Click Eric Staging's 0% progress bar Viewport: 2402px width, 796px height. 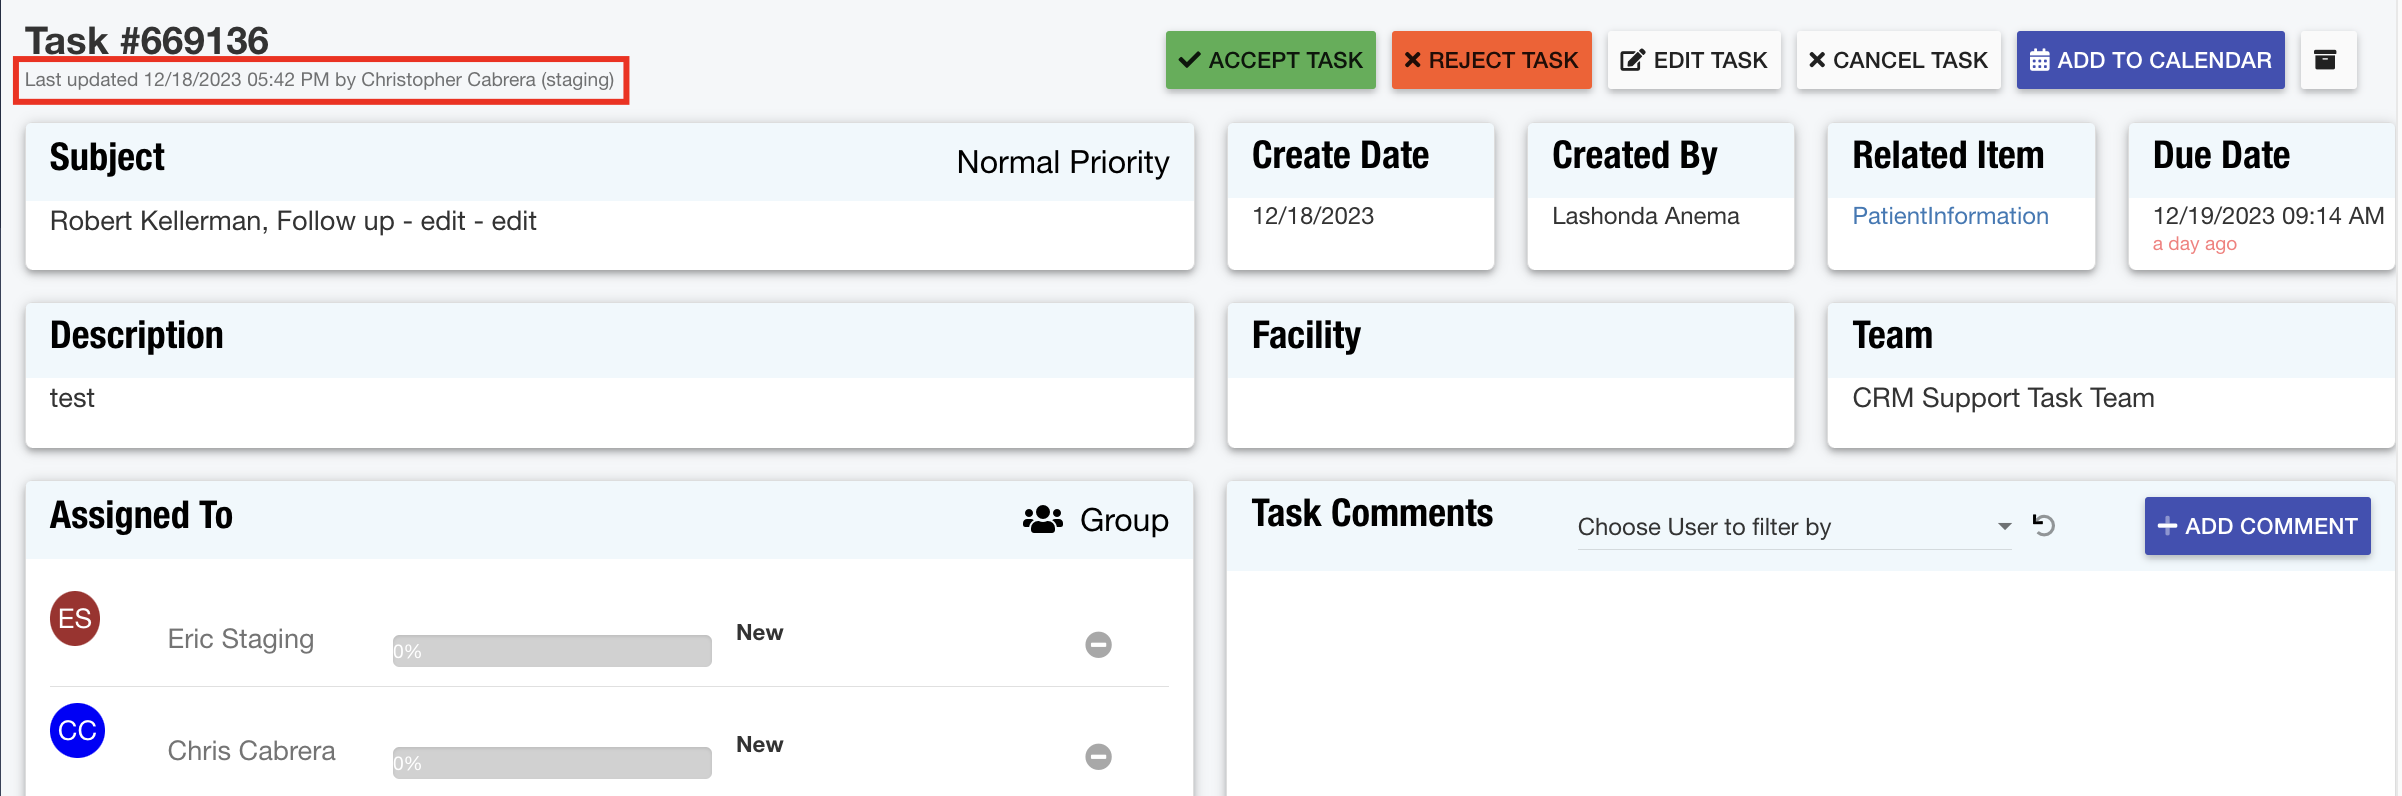pos(552,651)
